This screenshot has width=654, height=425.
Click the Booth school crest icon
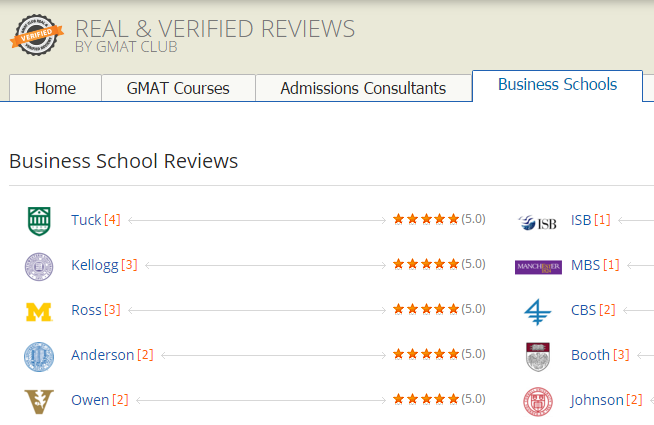click(537, 356)
